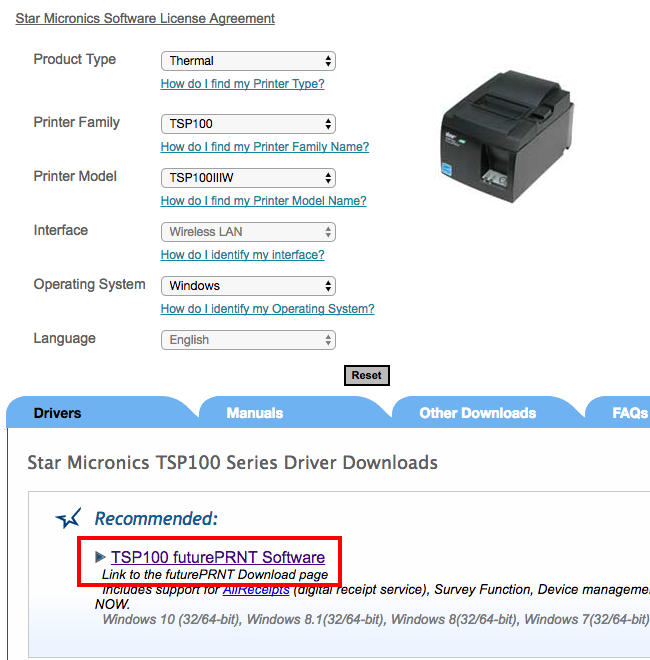
Task: Open 'How do I find my Printer Family Name?'
Action: 264,147
